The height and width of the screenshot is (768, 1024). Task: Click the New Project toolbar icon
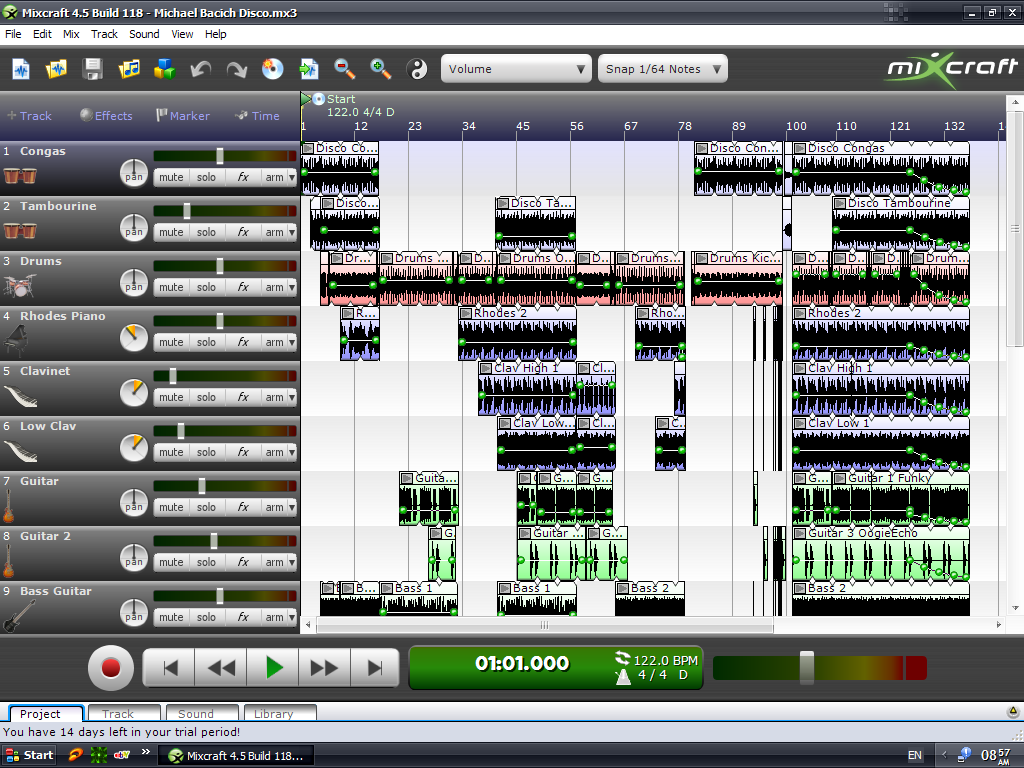click(21, 69)
